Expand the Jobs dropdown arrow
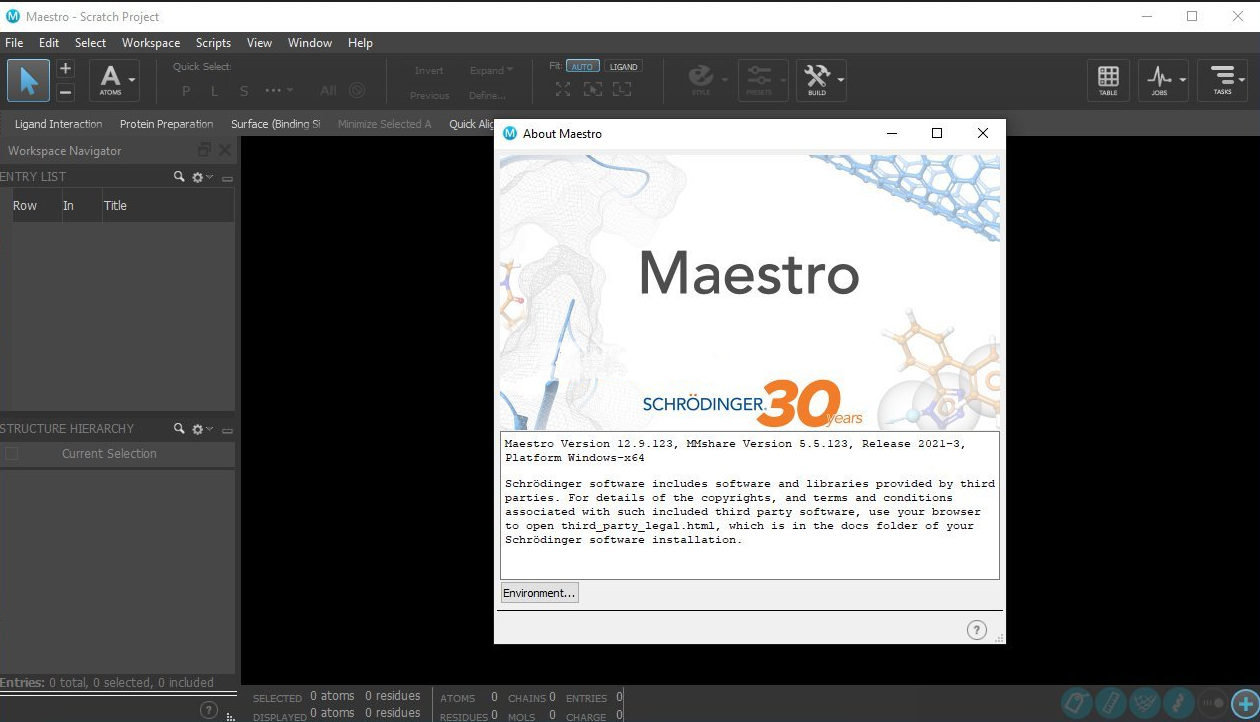This screenshot has height=722, width=1260. 1183,80
